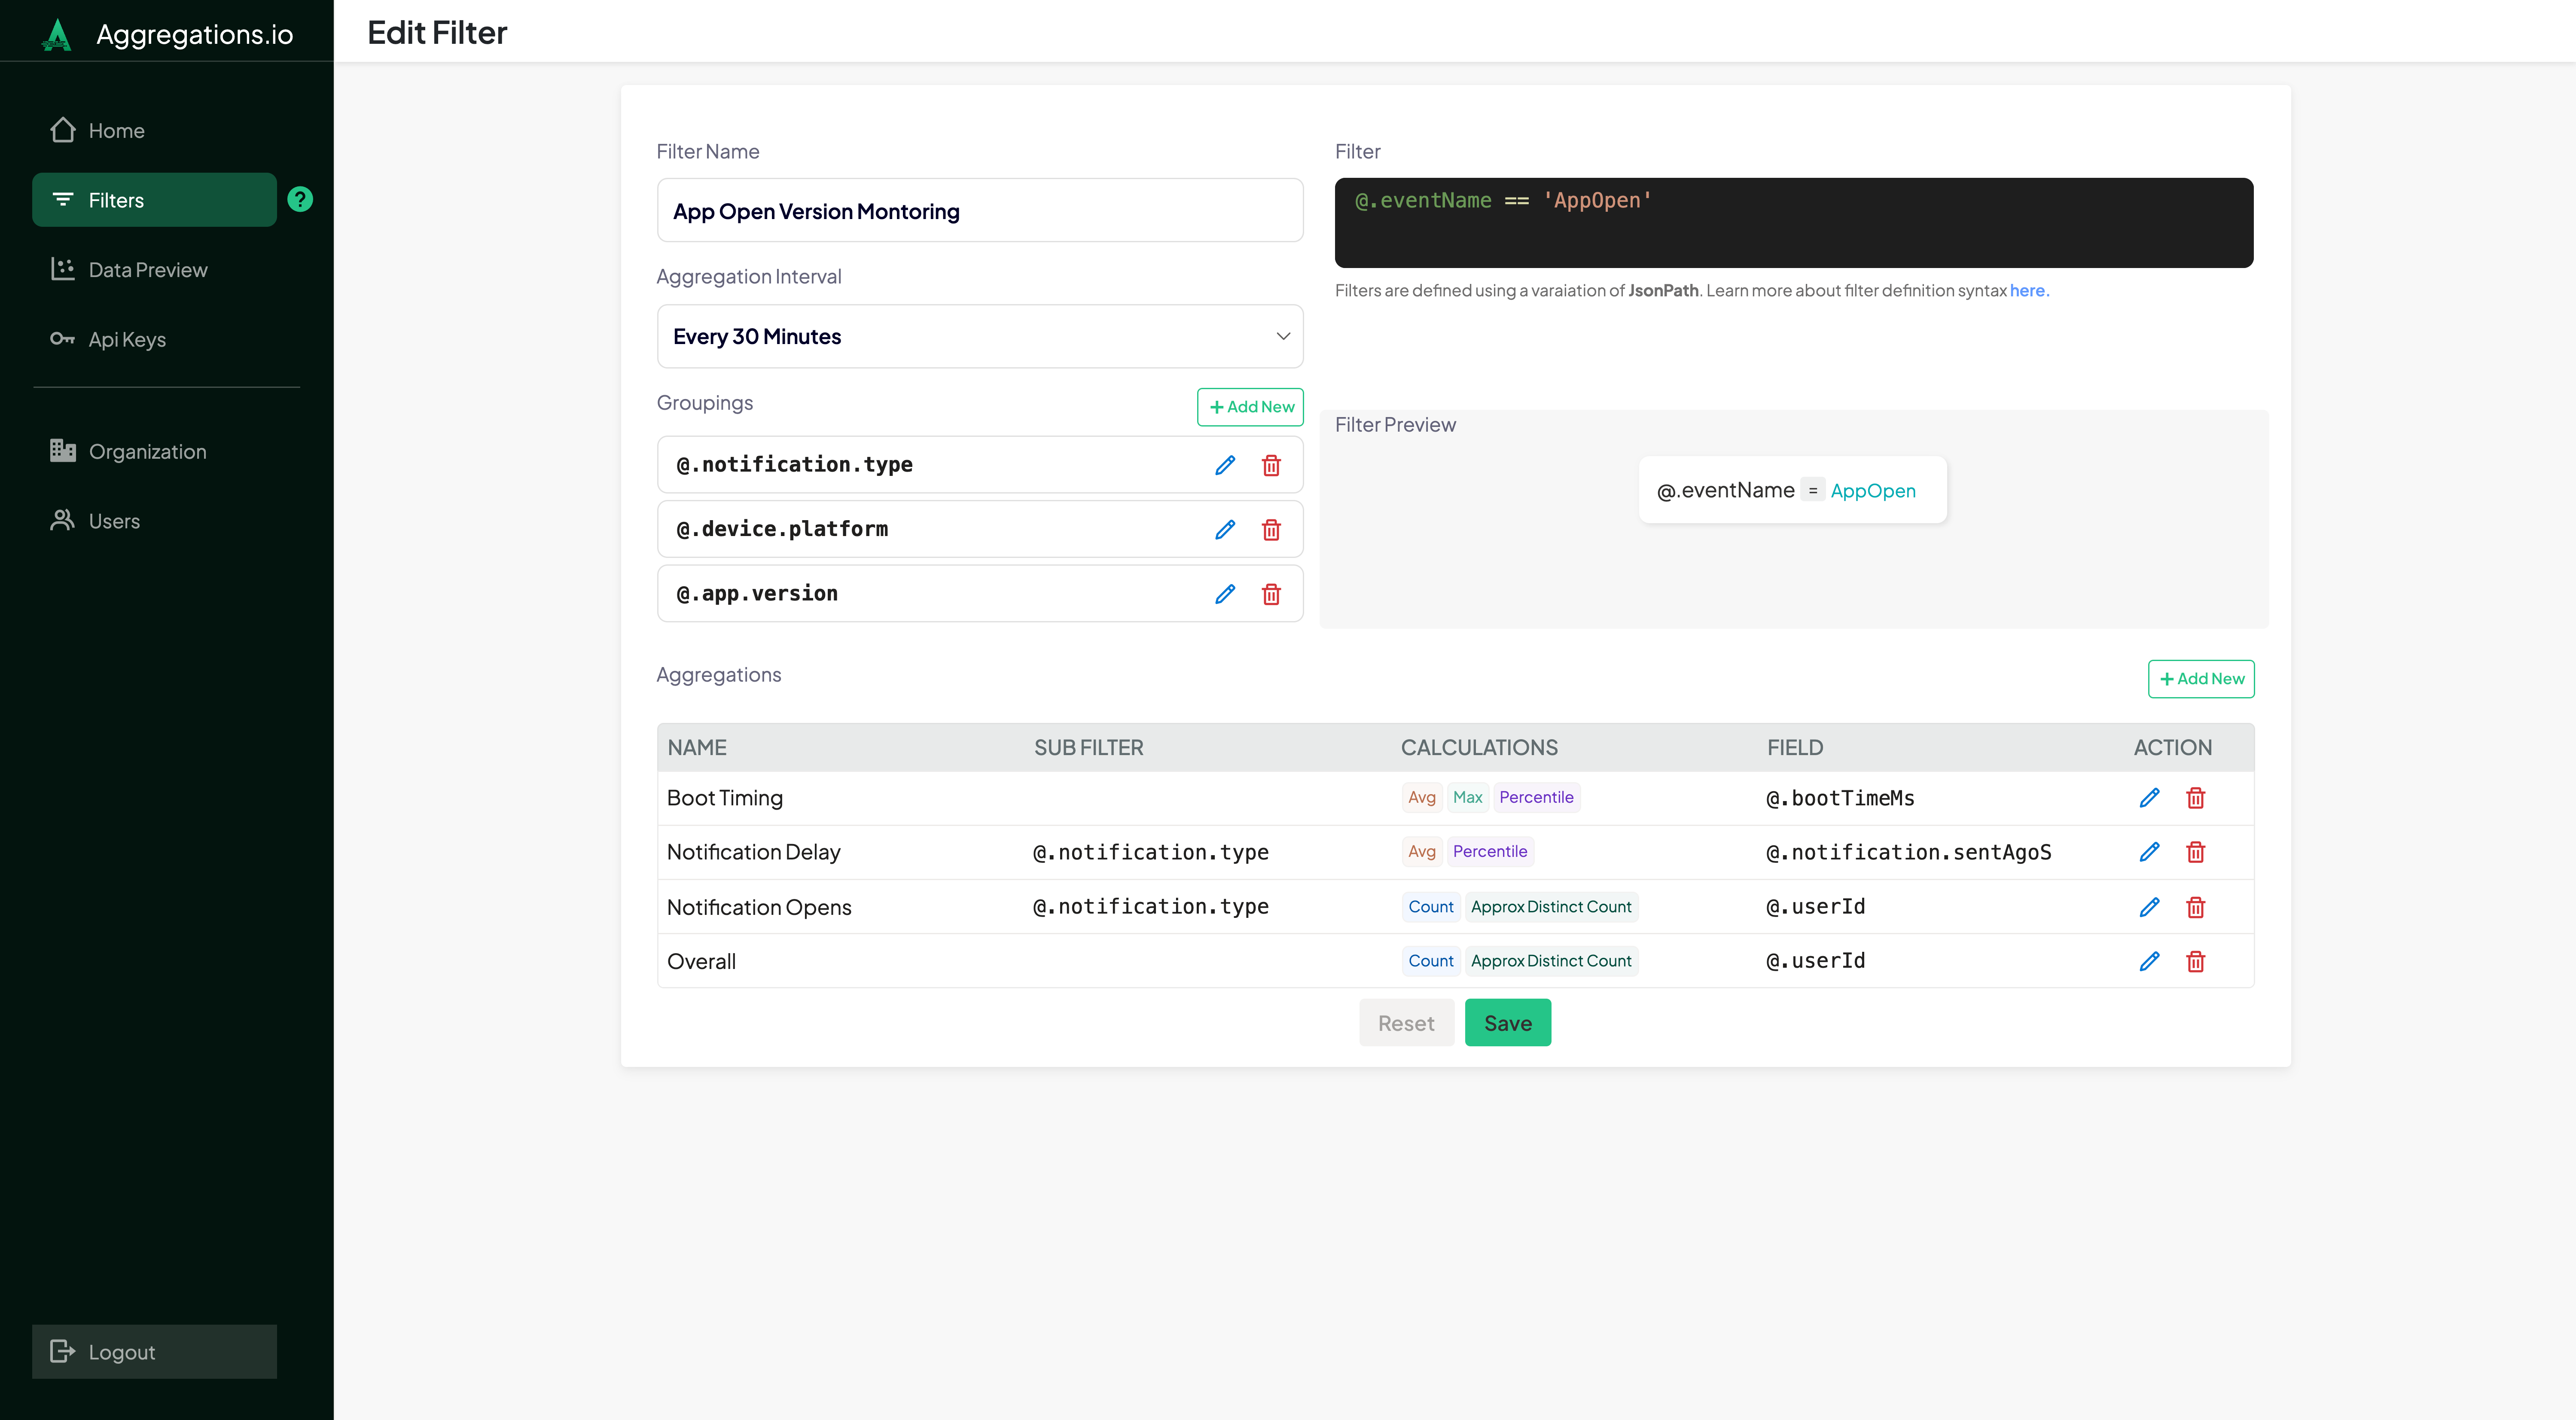Go to Home in sidebar
Viewport: 2576px width, 1420px height.
pos(116,131)
